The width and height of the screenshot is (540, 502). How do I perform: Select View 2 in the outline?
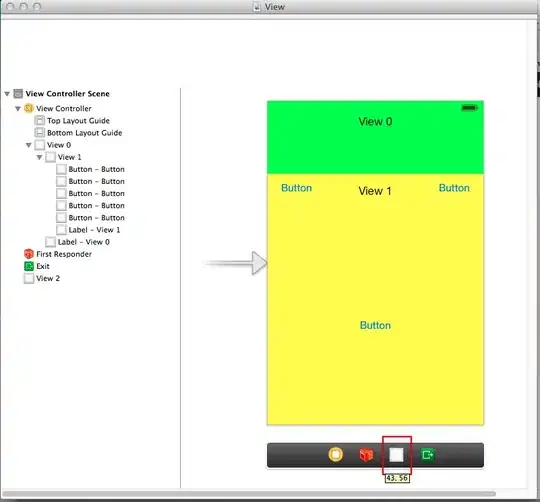pos(42,278)
